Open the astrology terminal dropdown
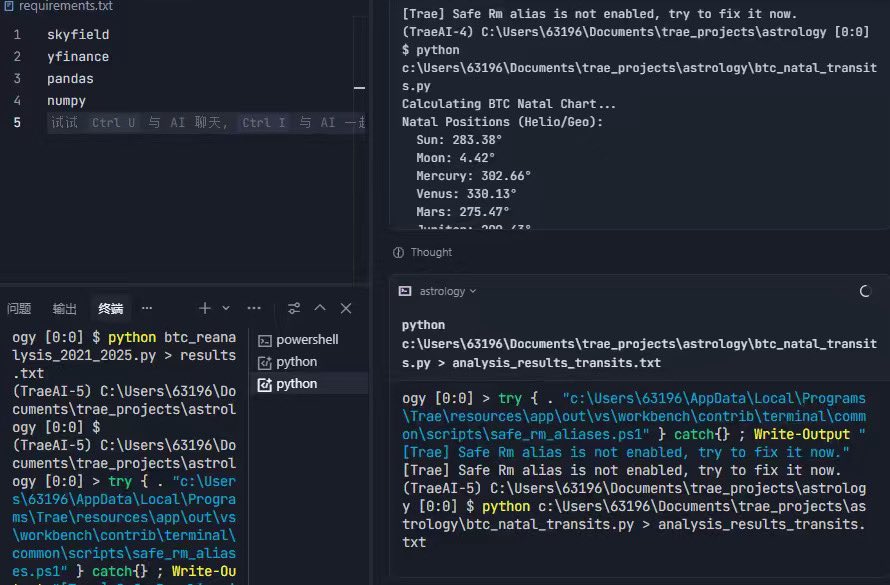This screenshot has width=890, height=585. (x=448, y=291)
